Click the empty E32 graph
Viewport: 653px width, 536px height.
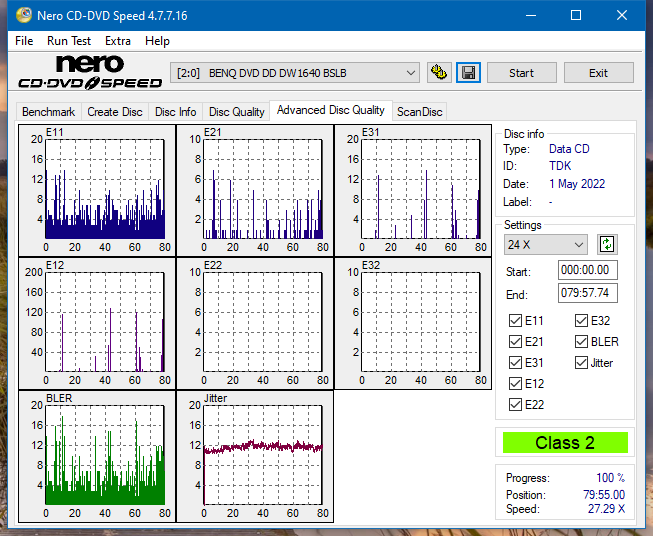413,324
